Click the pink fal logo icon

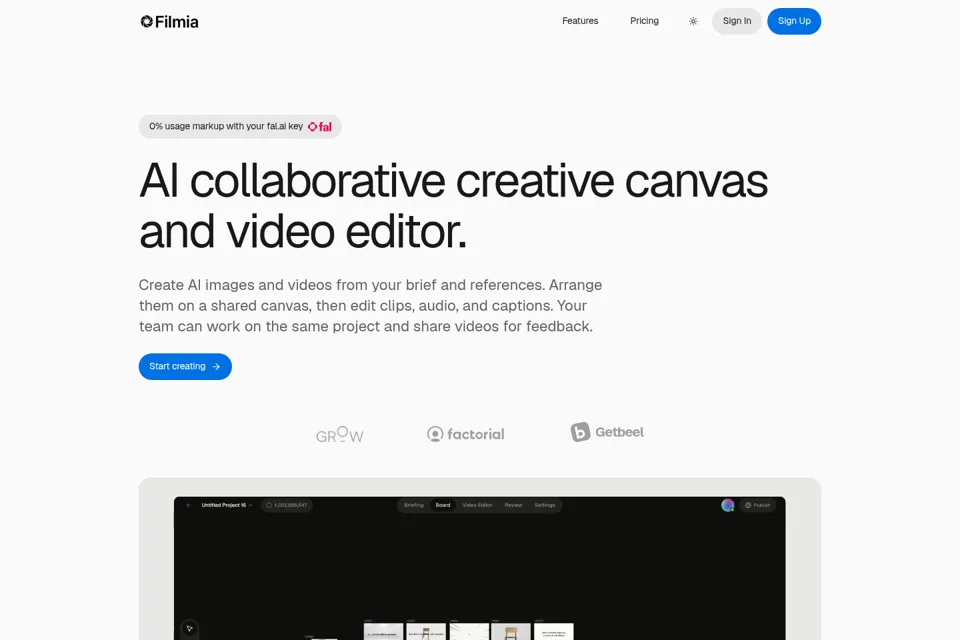point(320,127)
